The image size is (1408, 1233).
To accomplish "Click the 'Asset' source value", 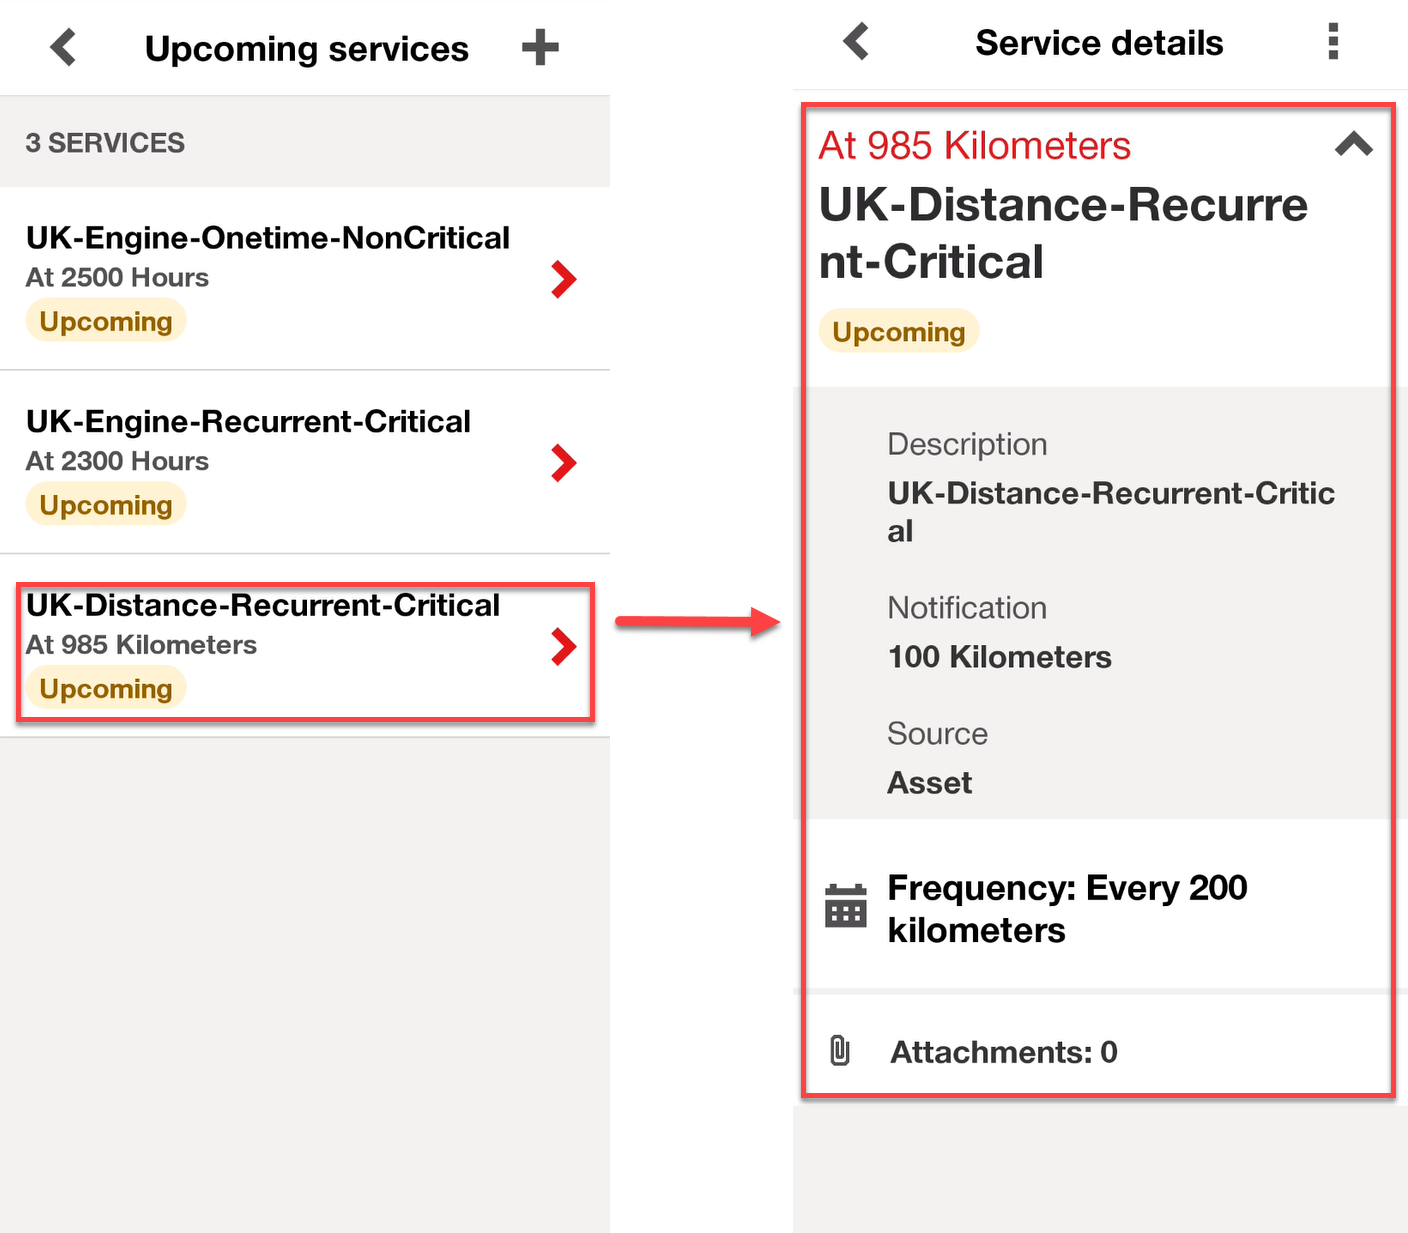I will click(930, 783).
